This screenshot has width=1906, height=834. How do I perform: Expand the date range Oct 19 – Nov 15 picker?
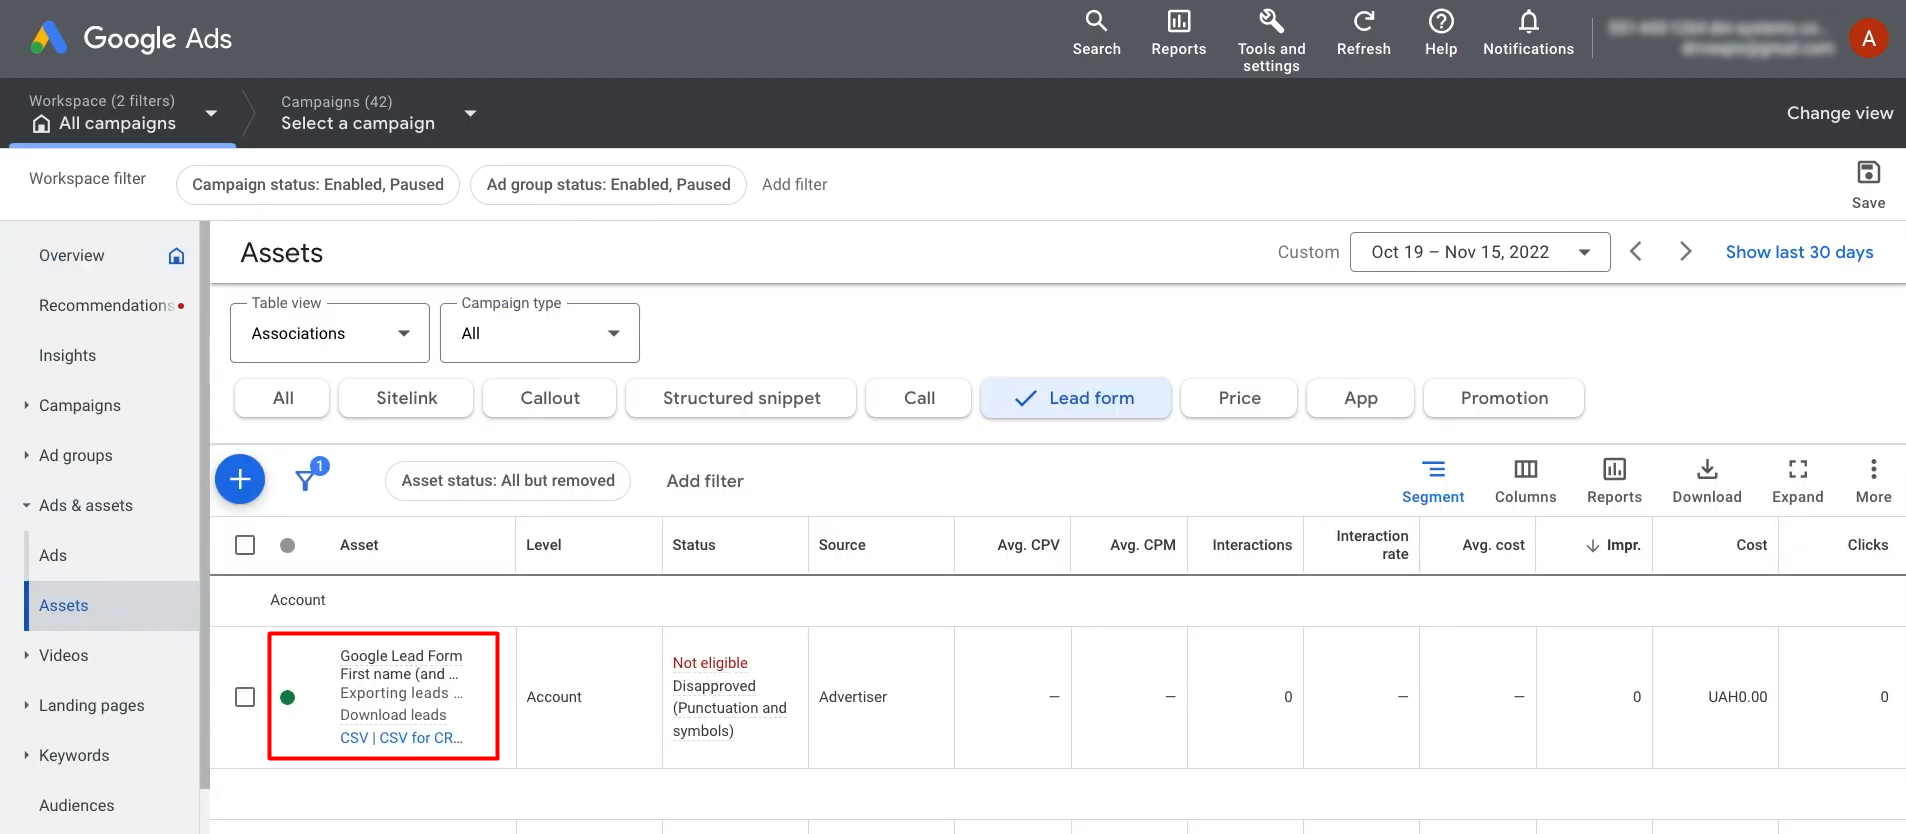point(1479,252)
